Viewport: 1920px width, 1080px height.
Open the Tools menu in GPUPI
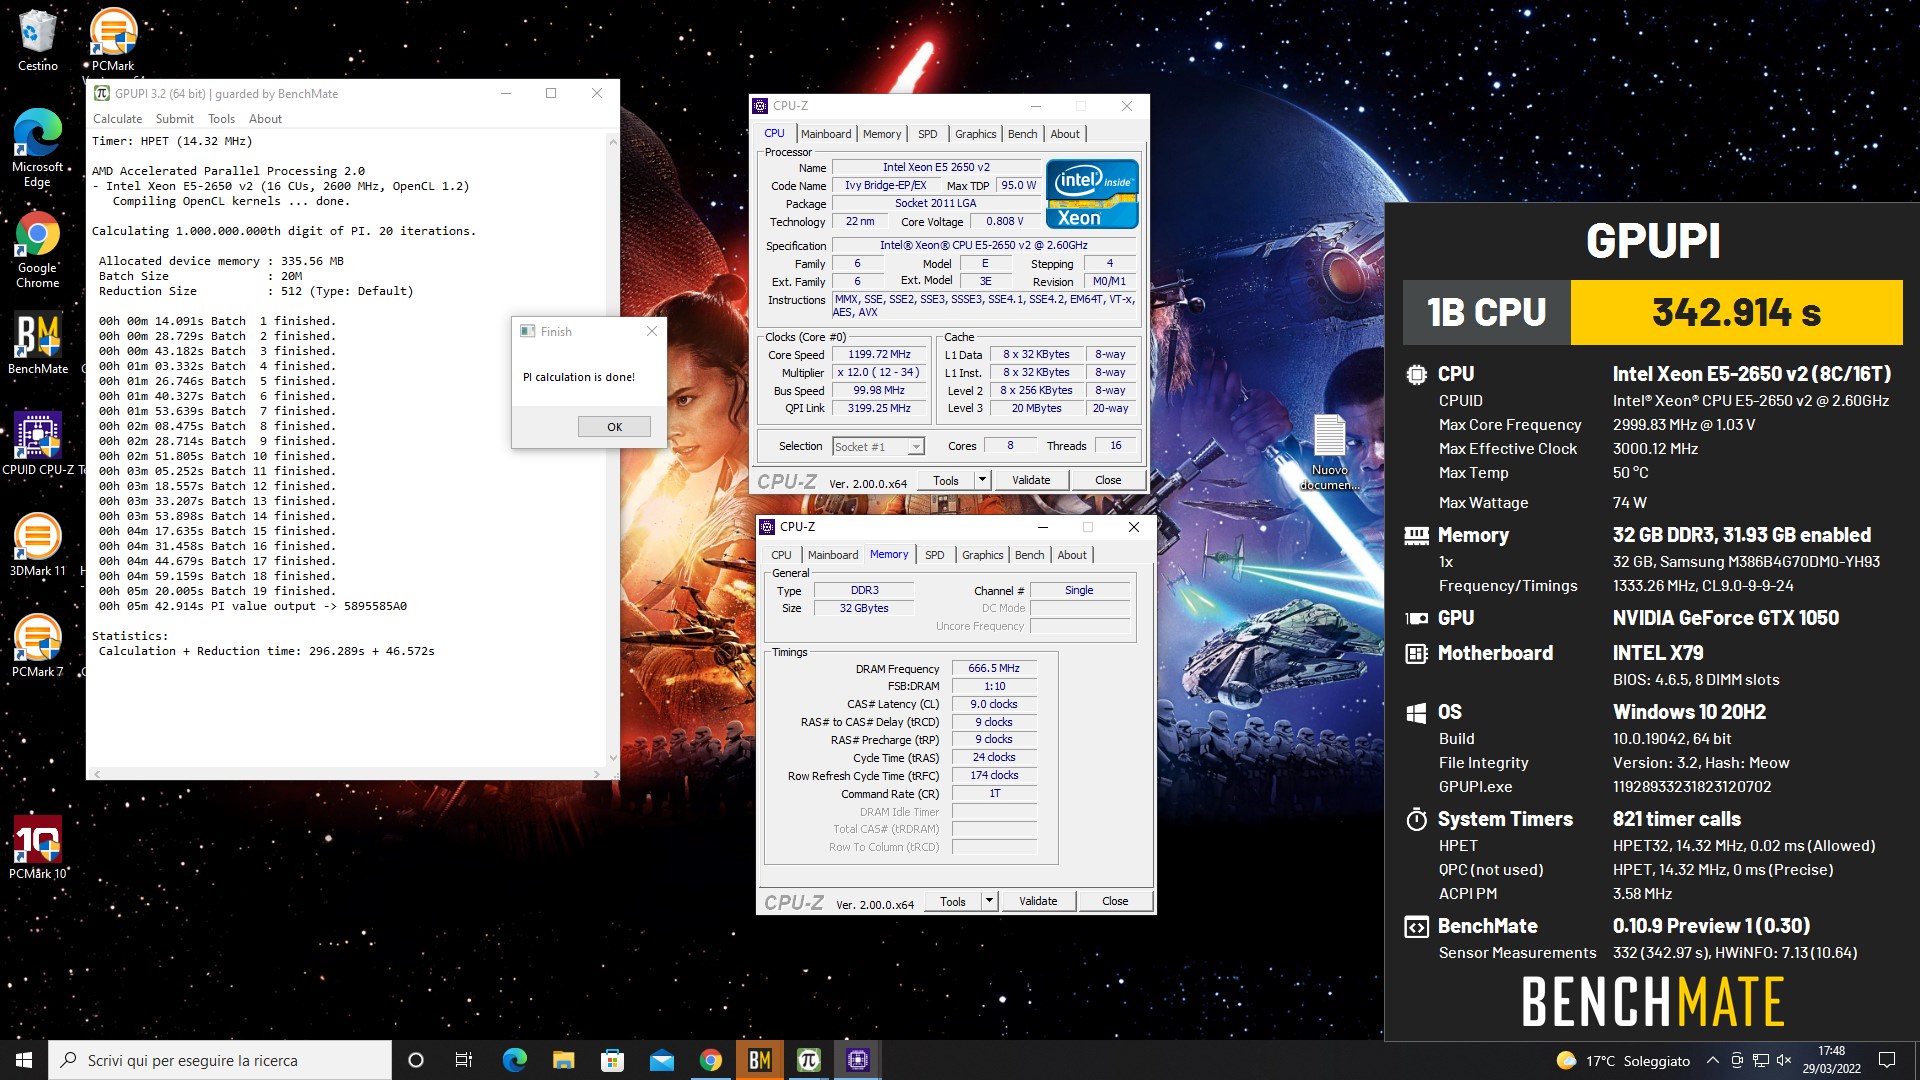click(x=221, y=118)
